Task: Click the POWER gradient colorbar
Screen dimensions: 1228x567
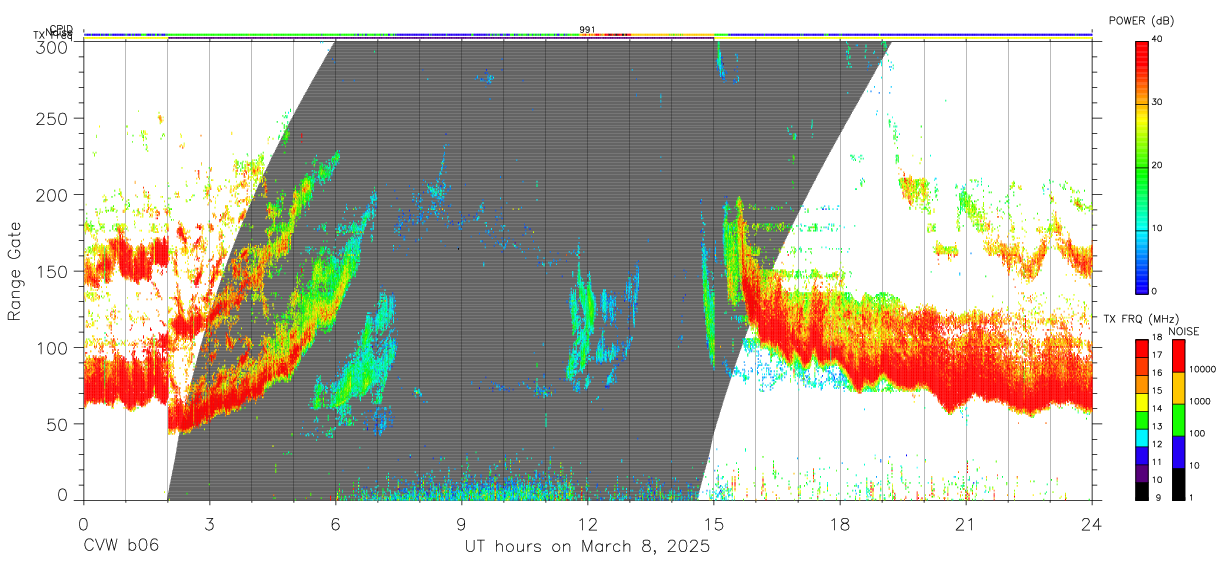Action: 1142,166
